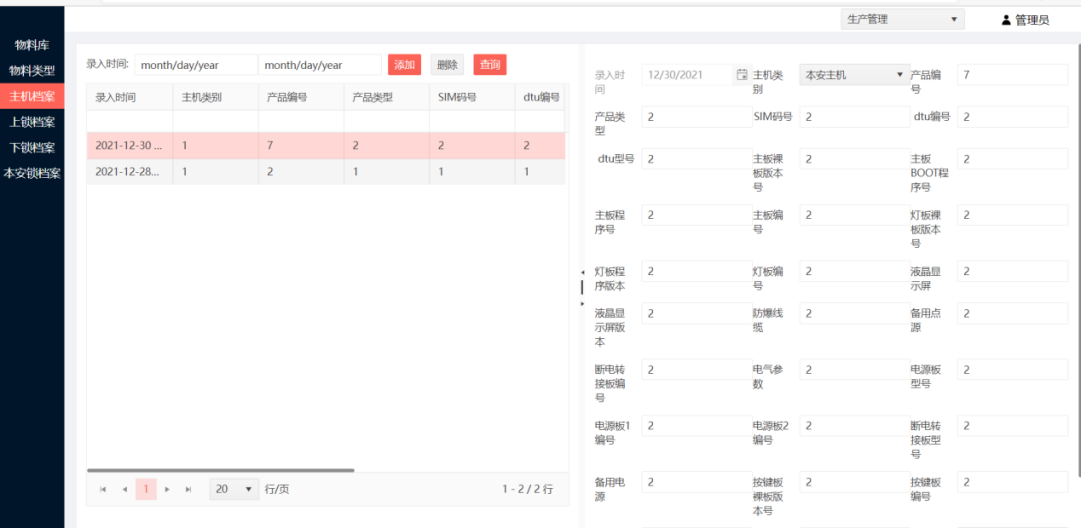Go to next page of the grid
The width and height of the screenshot is (1082, 529).
click(x=167, y=489)
